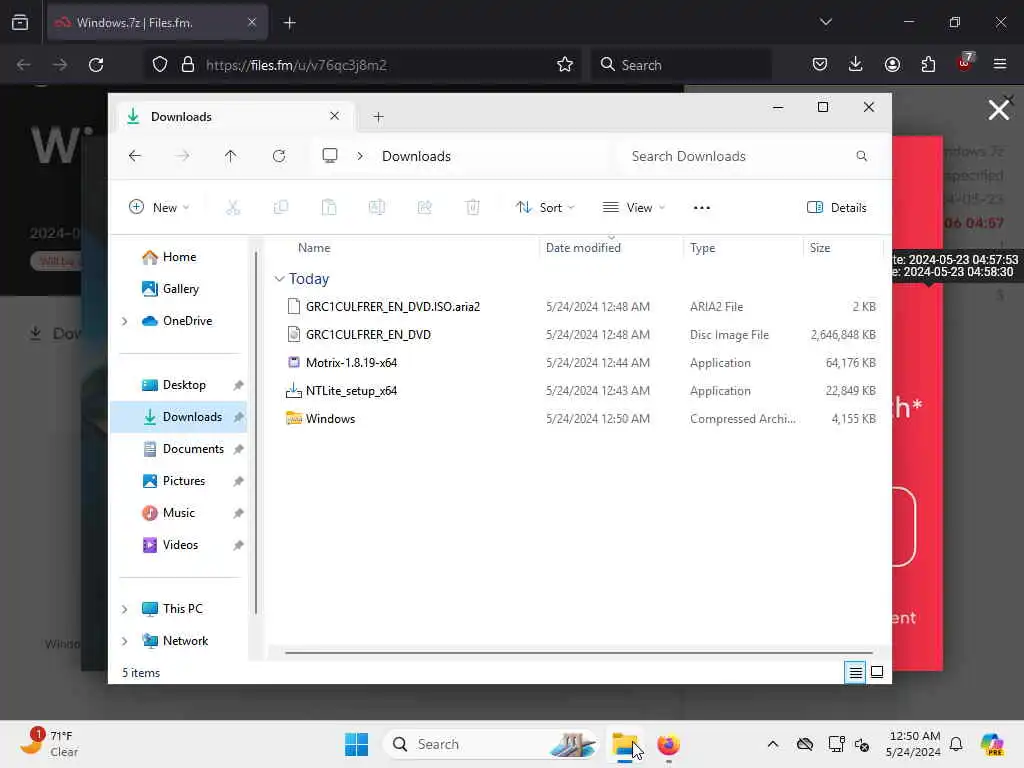Screen dimensions: 1024x768
Task: Click breadcrumb chevron before Downloads
Action: pos(360,156)
